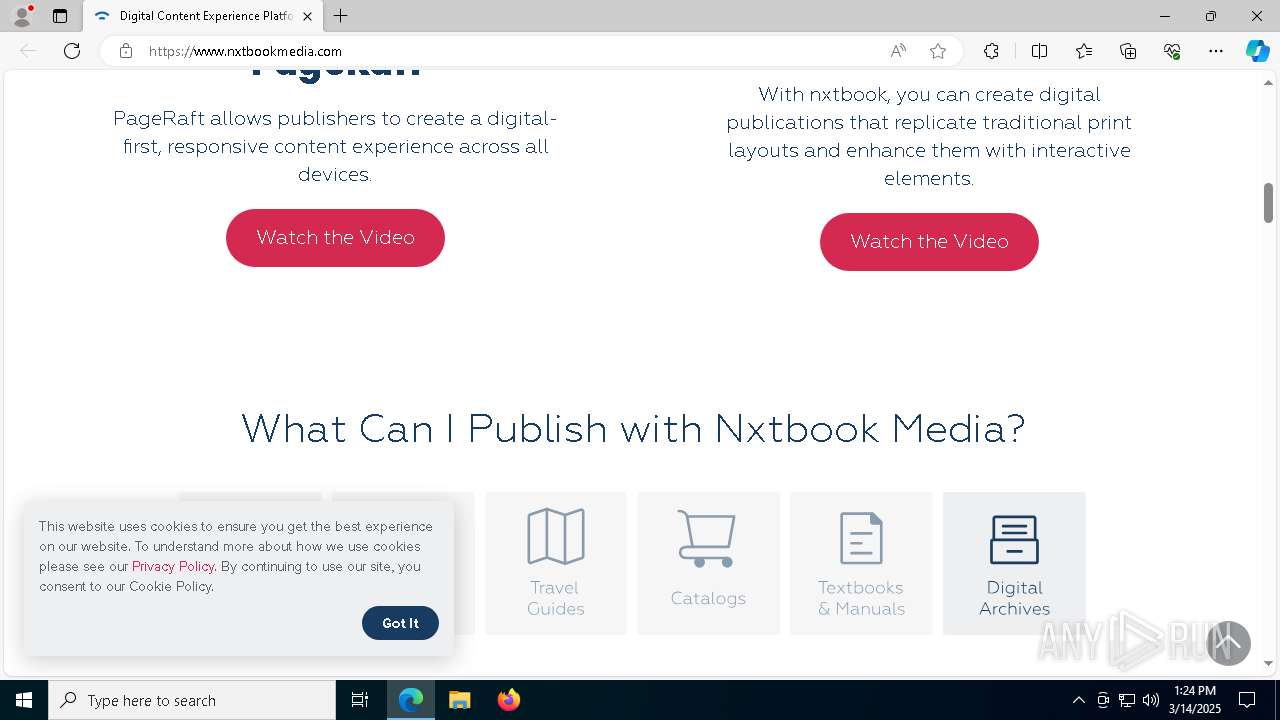Open Collections icon in toolbar
The width and height of the screenshot is (1280, 720).
(1128, 51)
